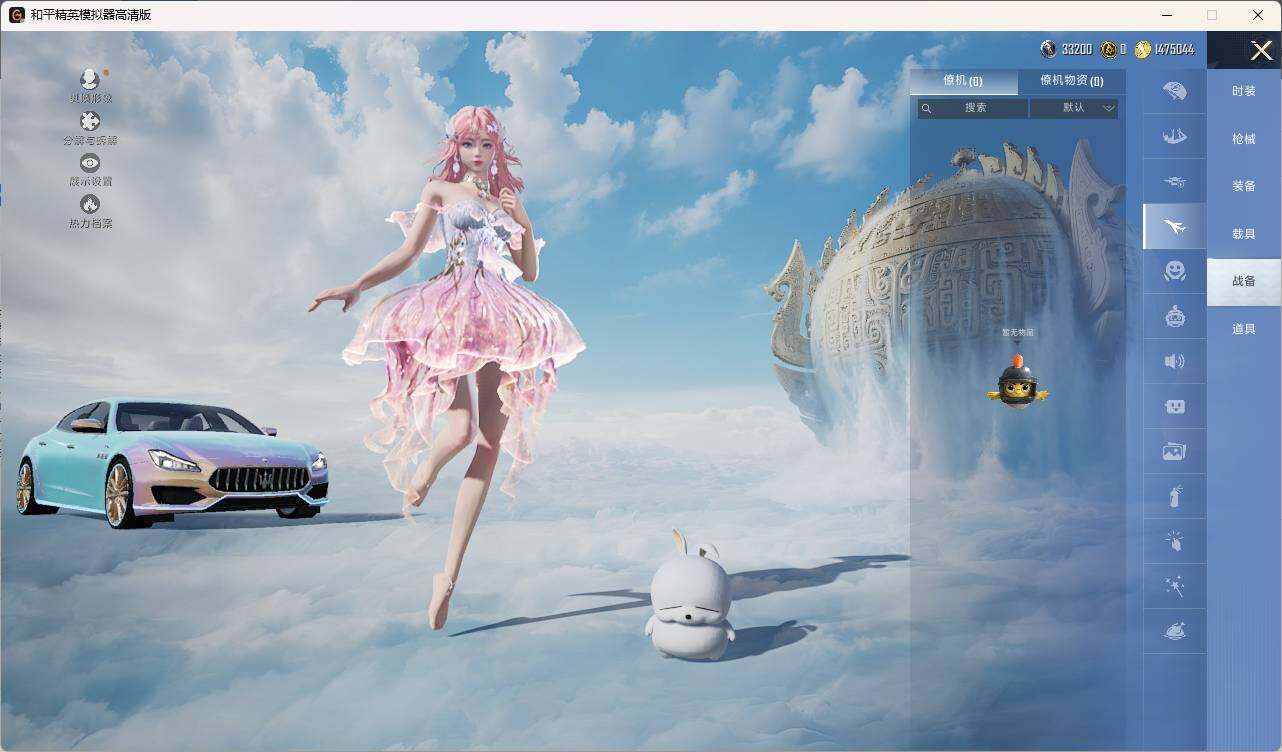The height and width of the screenshot is (752, 1282).
Task: Open the picture gallery category icon
Action: point(1174,452)
